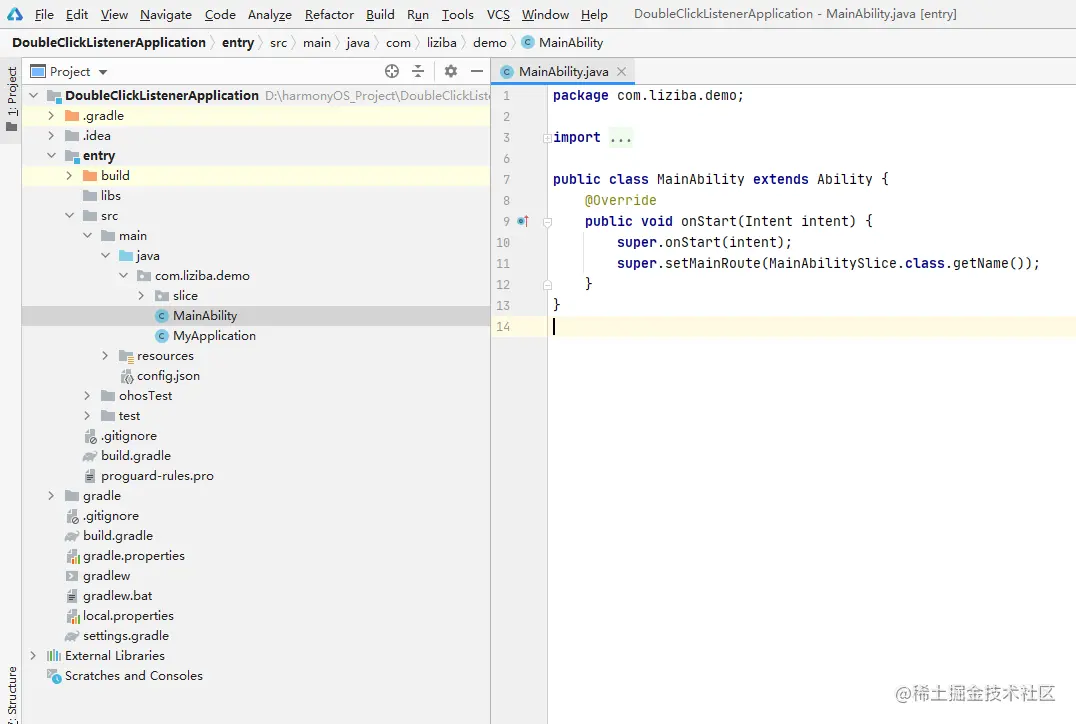This screenshot has height=724, width=1076.
Task: Place cursor on empty line 14
Action: click(x=810, y=327)
